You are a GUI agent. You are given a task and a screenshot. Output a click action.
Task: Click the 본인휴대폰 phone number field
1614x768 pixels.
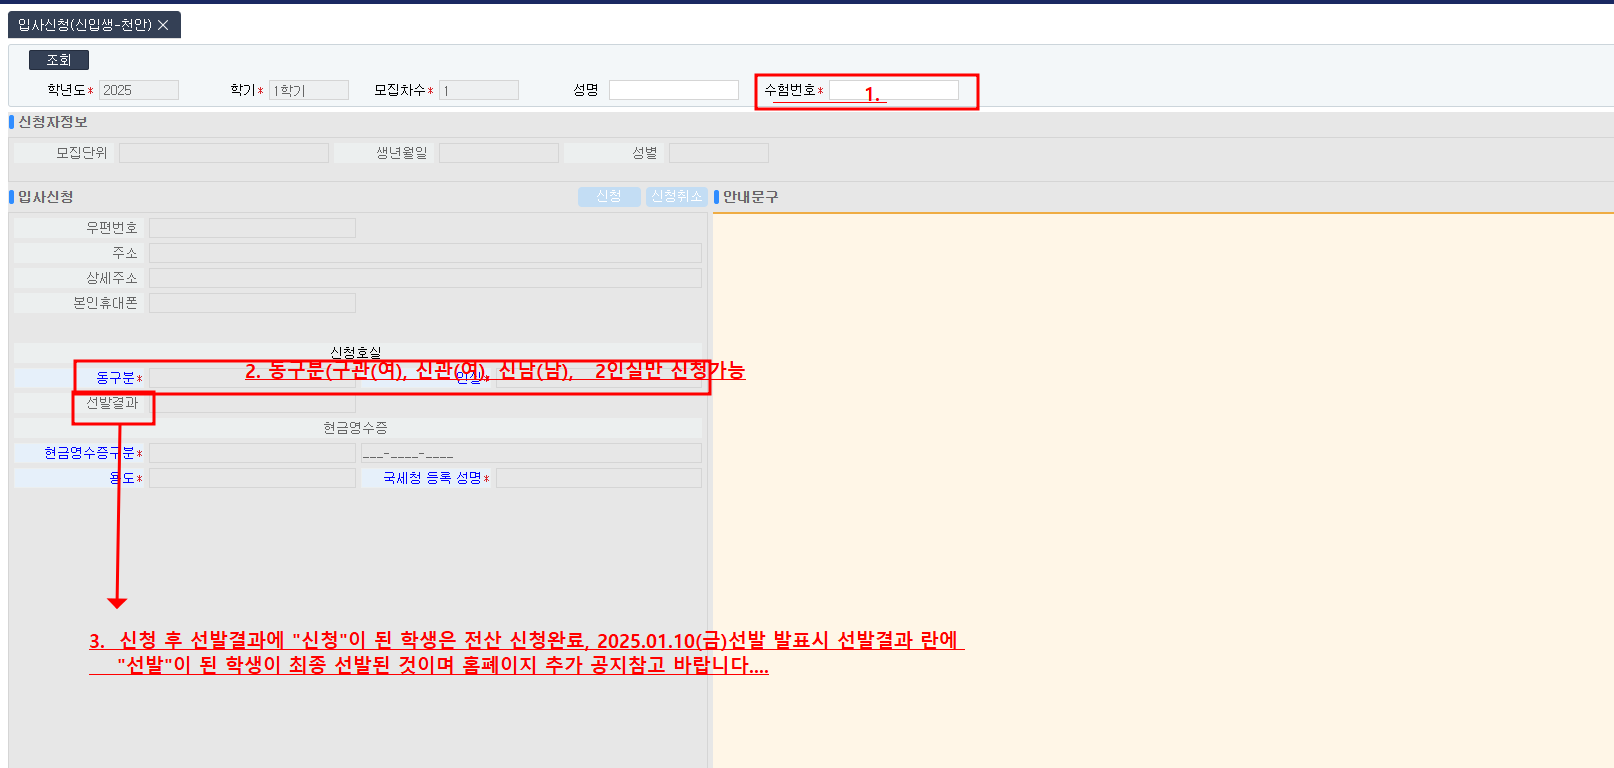point(252,303)
